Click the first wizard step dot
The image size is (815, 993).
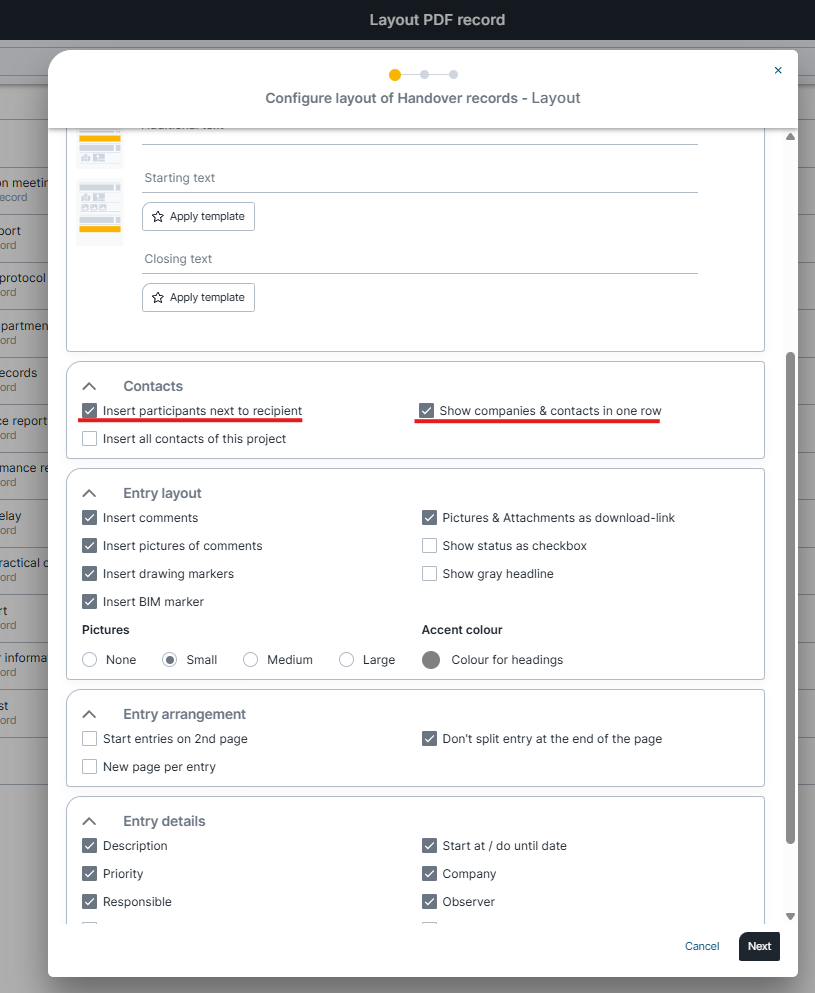click(x=395, y=74)
